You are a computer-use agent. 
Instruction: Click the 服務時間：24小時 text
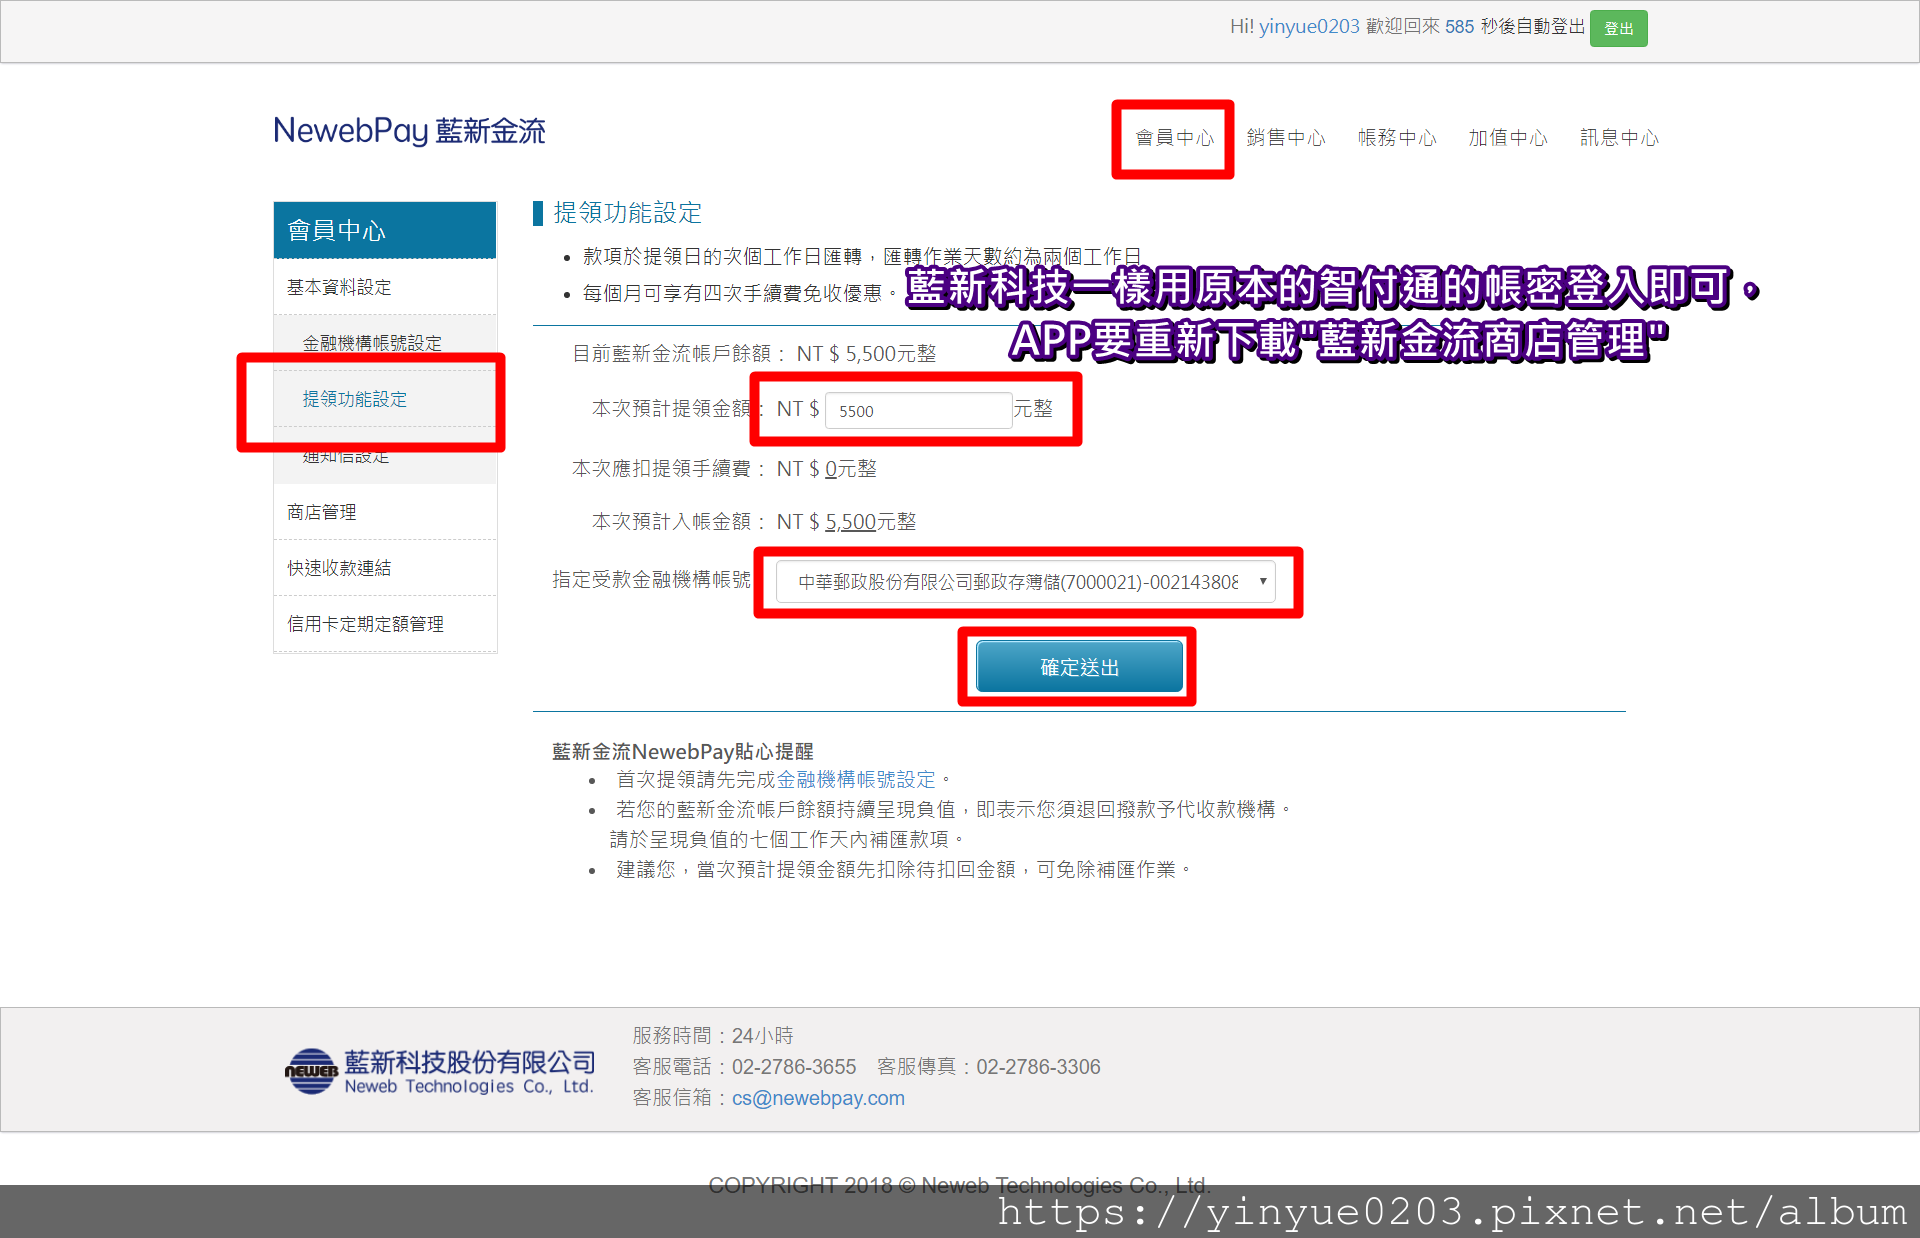pos(713,1036)
